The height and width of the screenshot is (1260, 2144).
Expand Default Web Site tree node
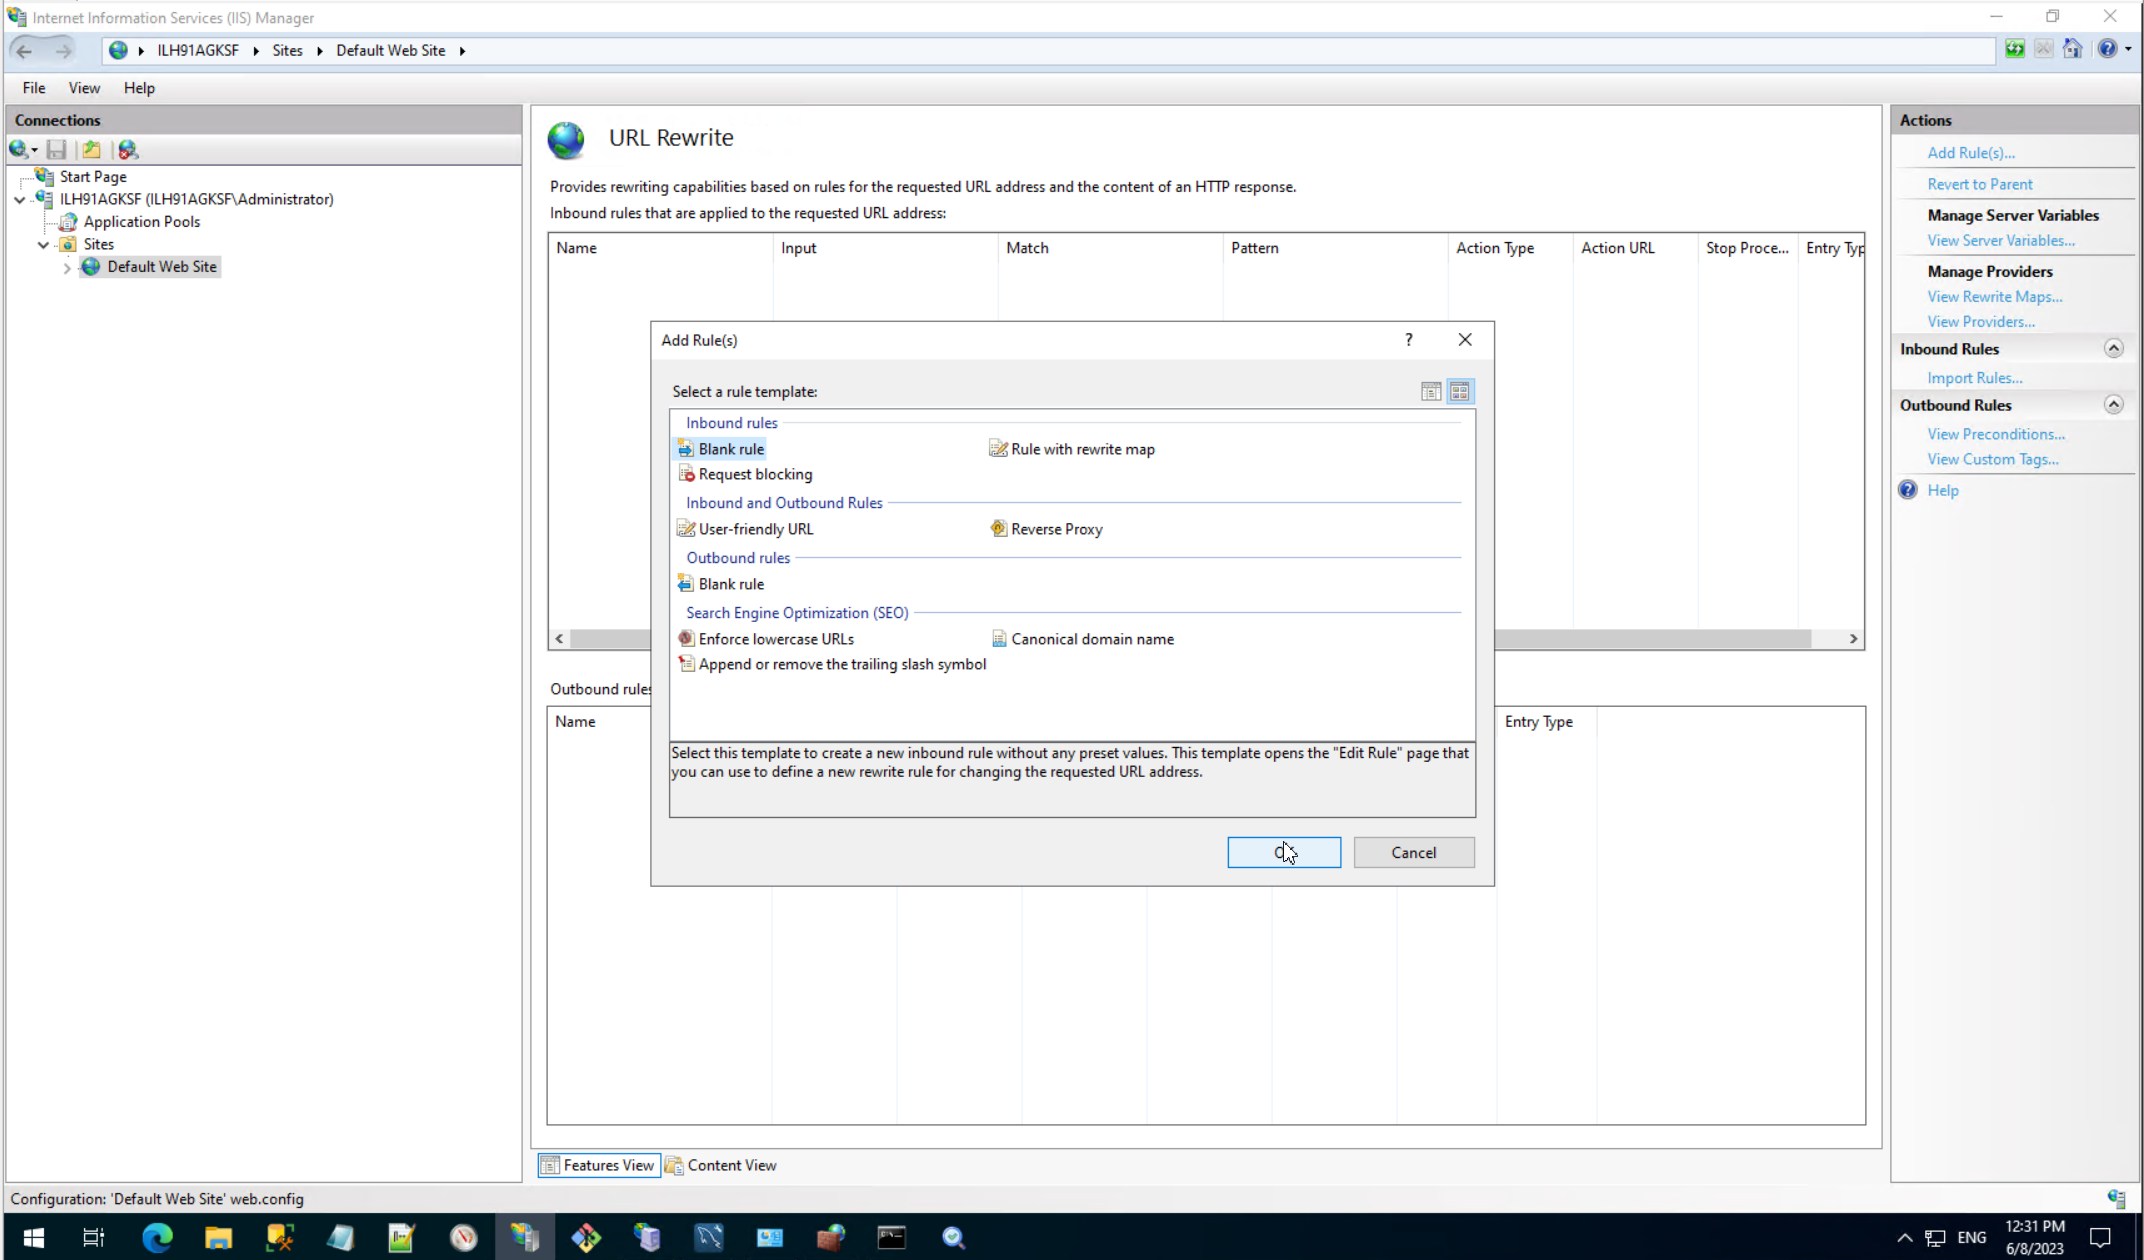click(x=67, y=267)
